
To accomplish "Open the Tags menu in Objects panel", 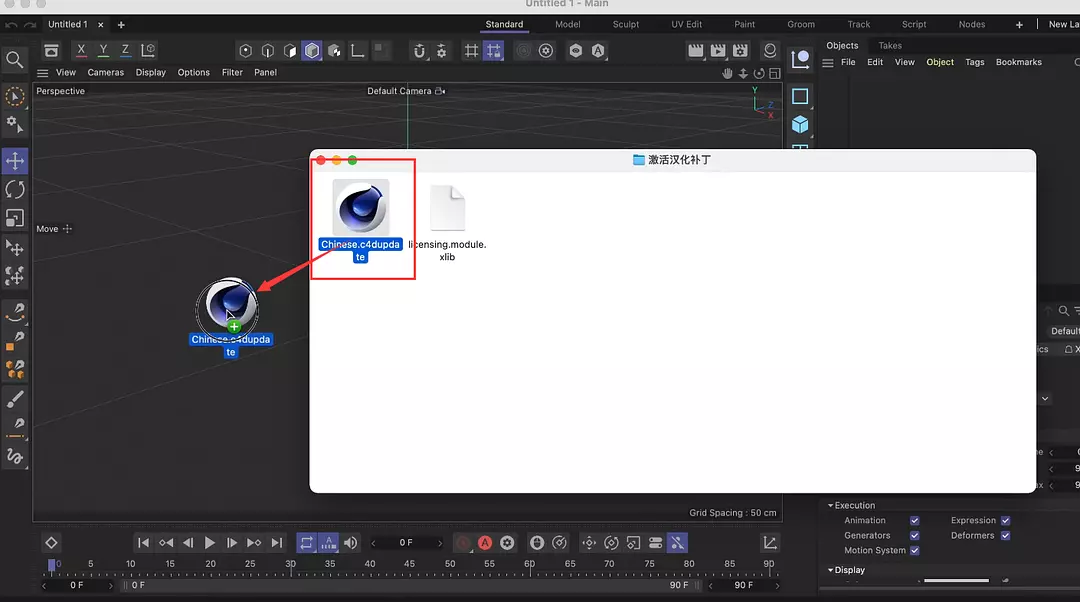I will [x=975, y=62].
